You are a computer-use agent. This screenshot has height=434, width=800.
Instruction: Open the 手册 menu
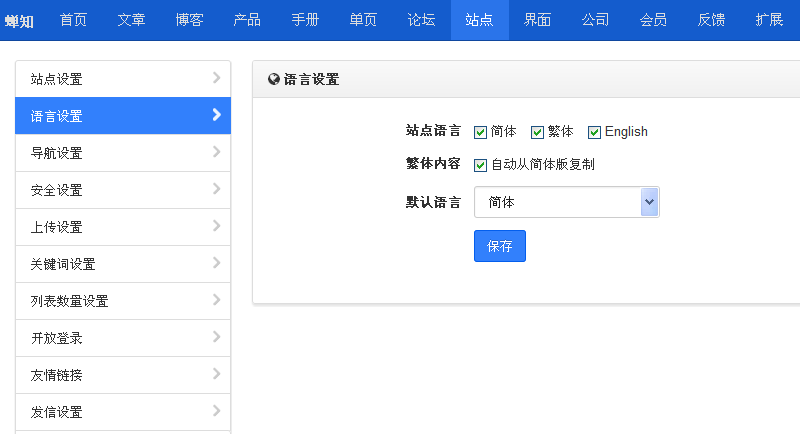click(305, 20)
